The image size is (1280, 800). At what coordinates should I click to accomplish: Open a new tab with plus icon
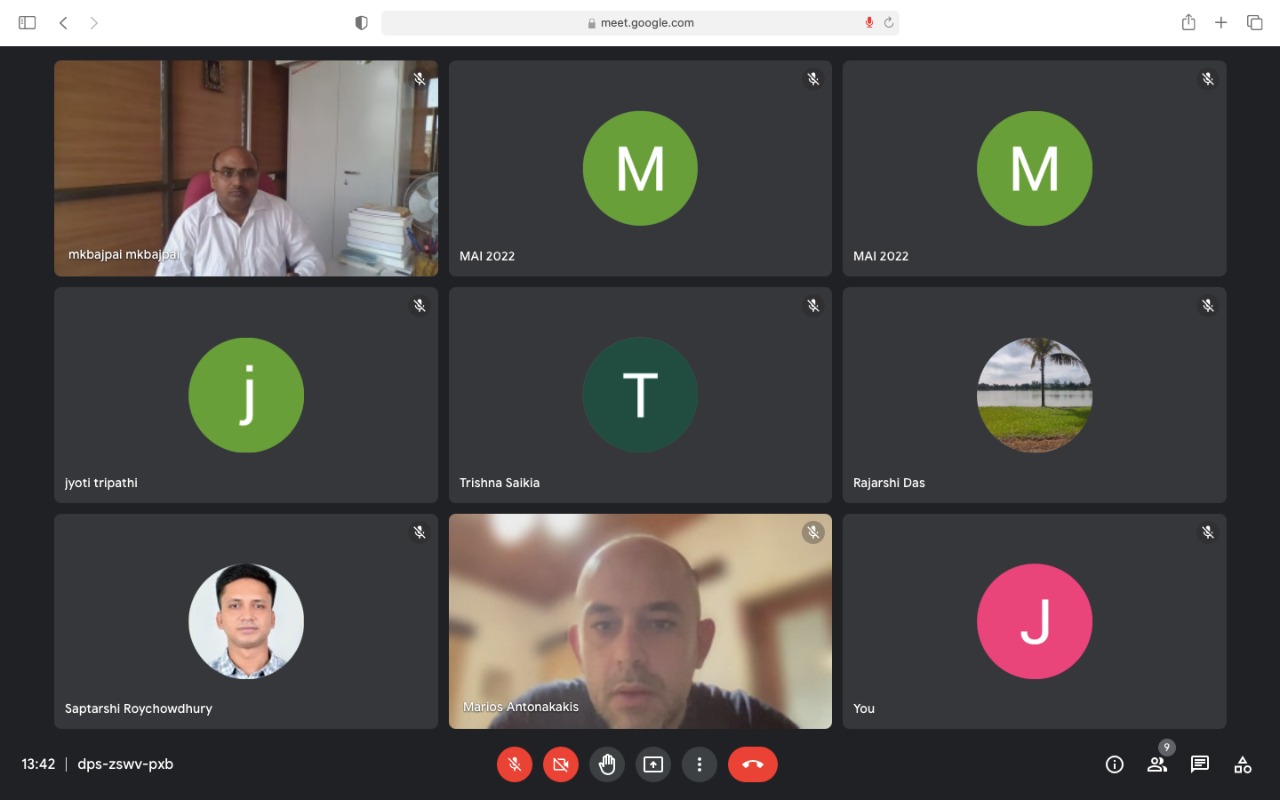[x=1221, y=22]
